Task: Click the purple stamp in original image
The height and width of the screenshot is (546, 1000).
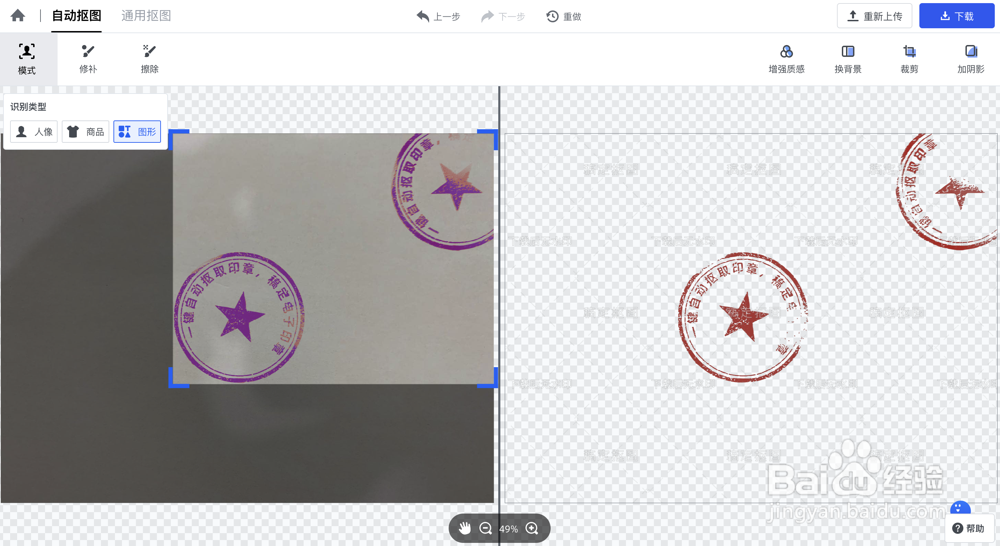Action: tap(239, 317)
